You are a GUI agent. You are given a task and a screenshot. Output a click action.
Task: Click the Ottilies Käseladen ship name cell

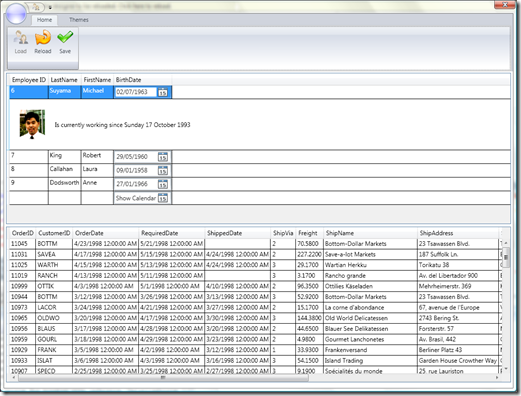pos(370,286)
